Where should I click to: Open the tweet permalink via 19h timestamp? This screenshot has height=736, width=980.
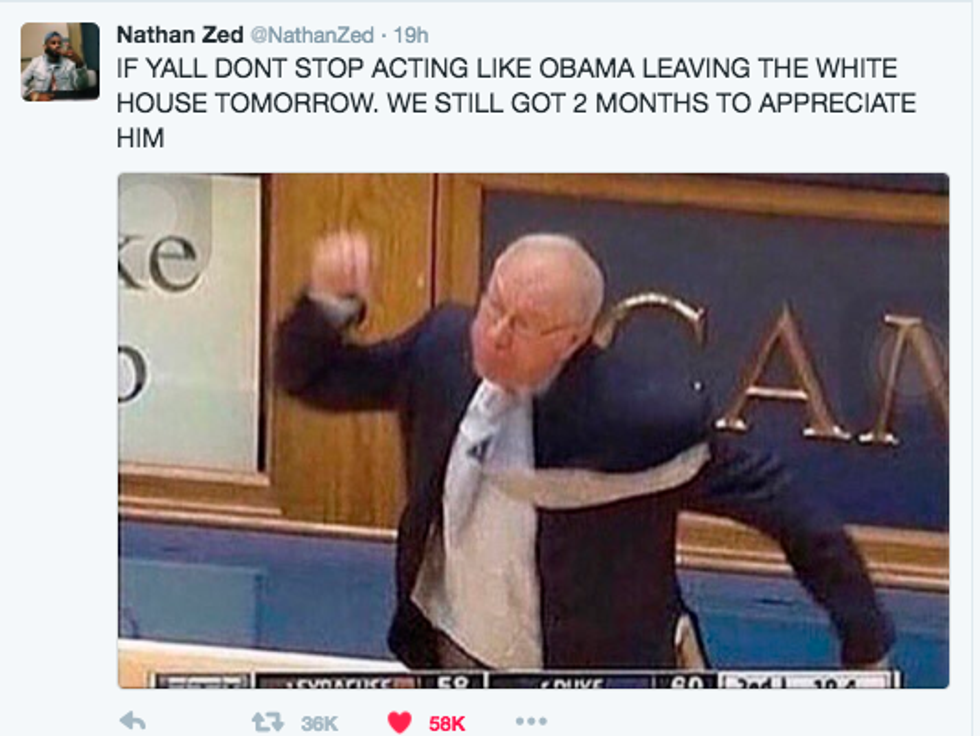411,35
